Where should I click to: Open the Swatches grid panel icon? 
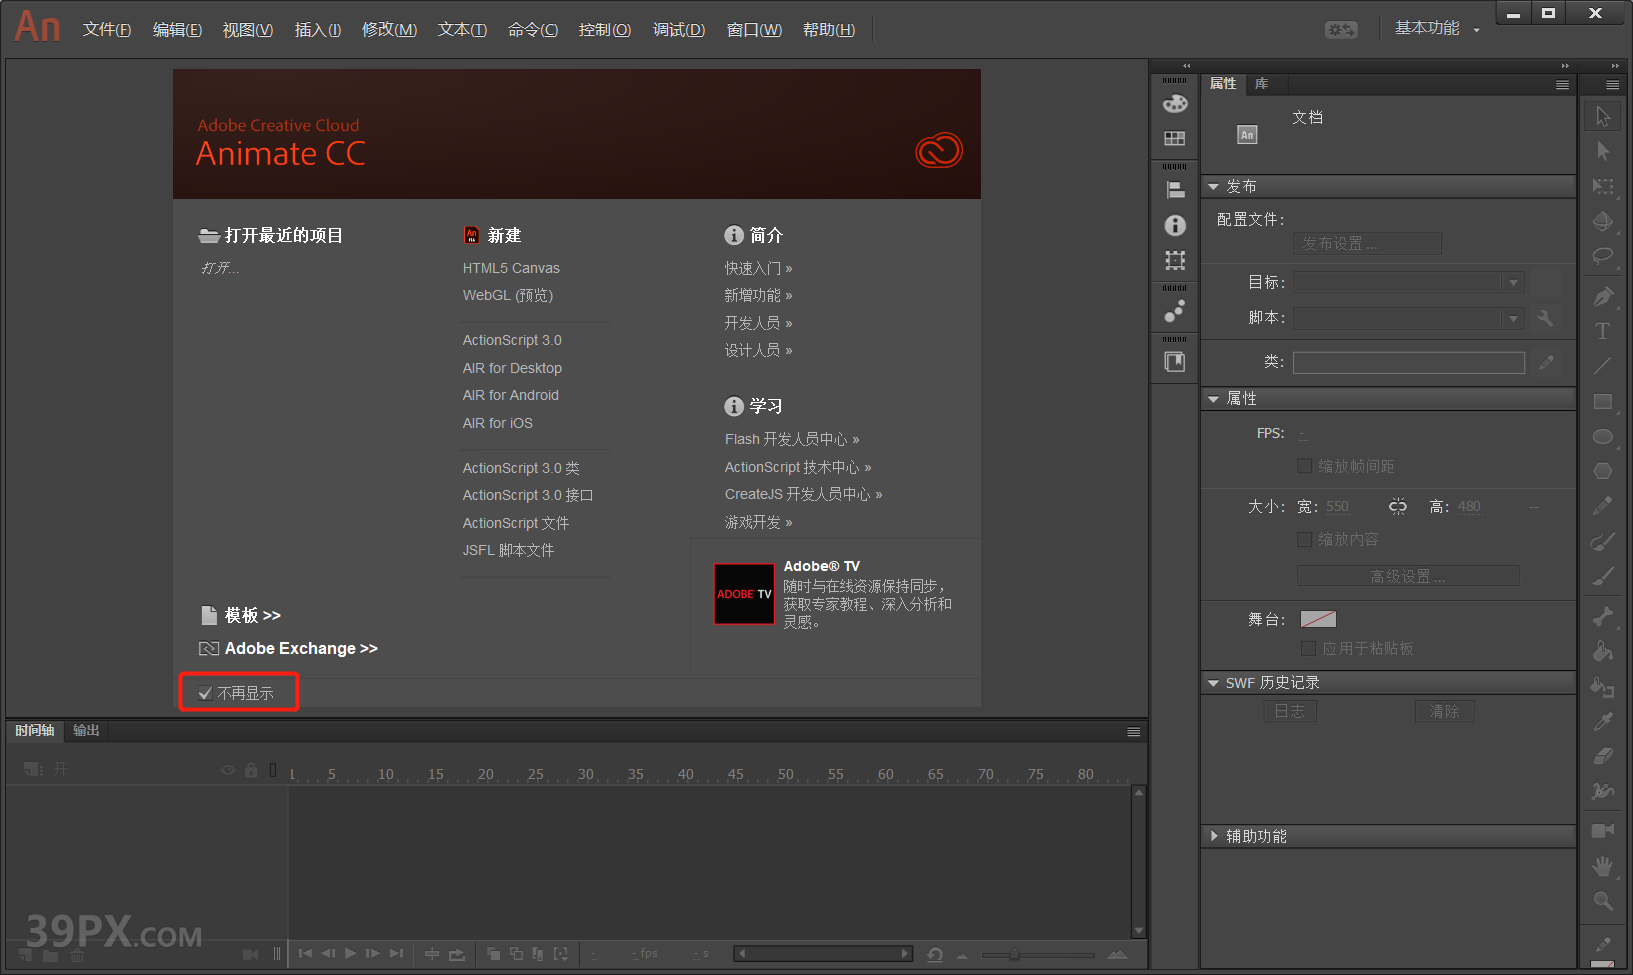(1175, 138)
